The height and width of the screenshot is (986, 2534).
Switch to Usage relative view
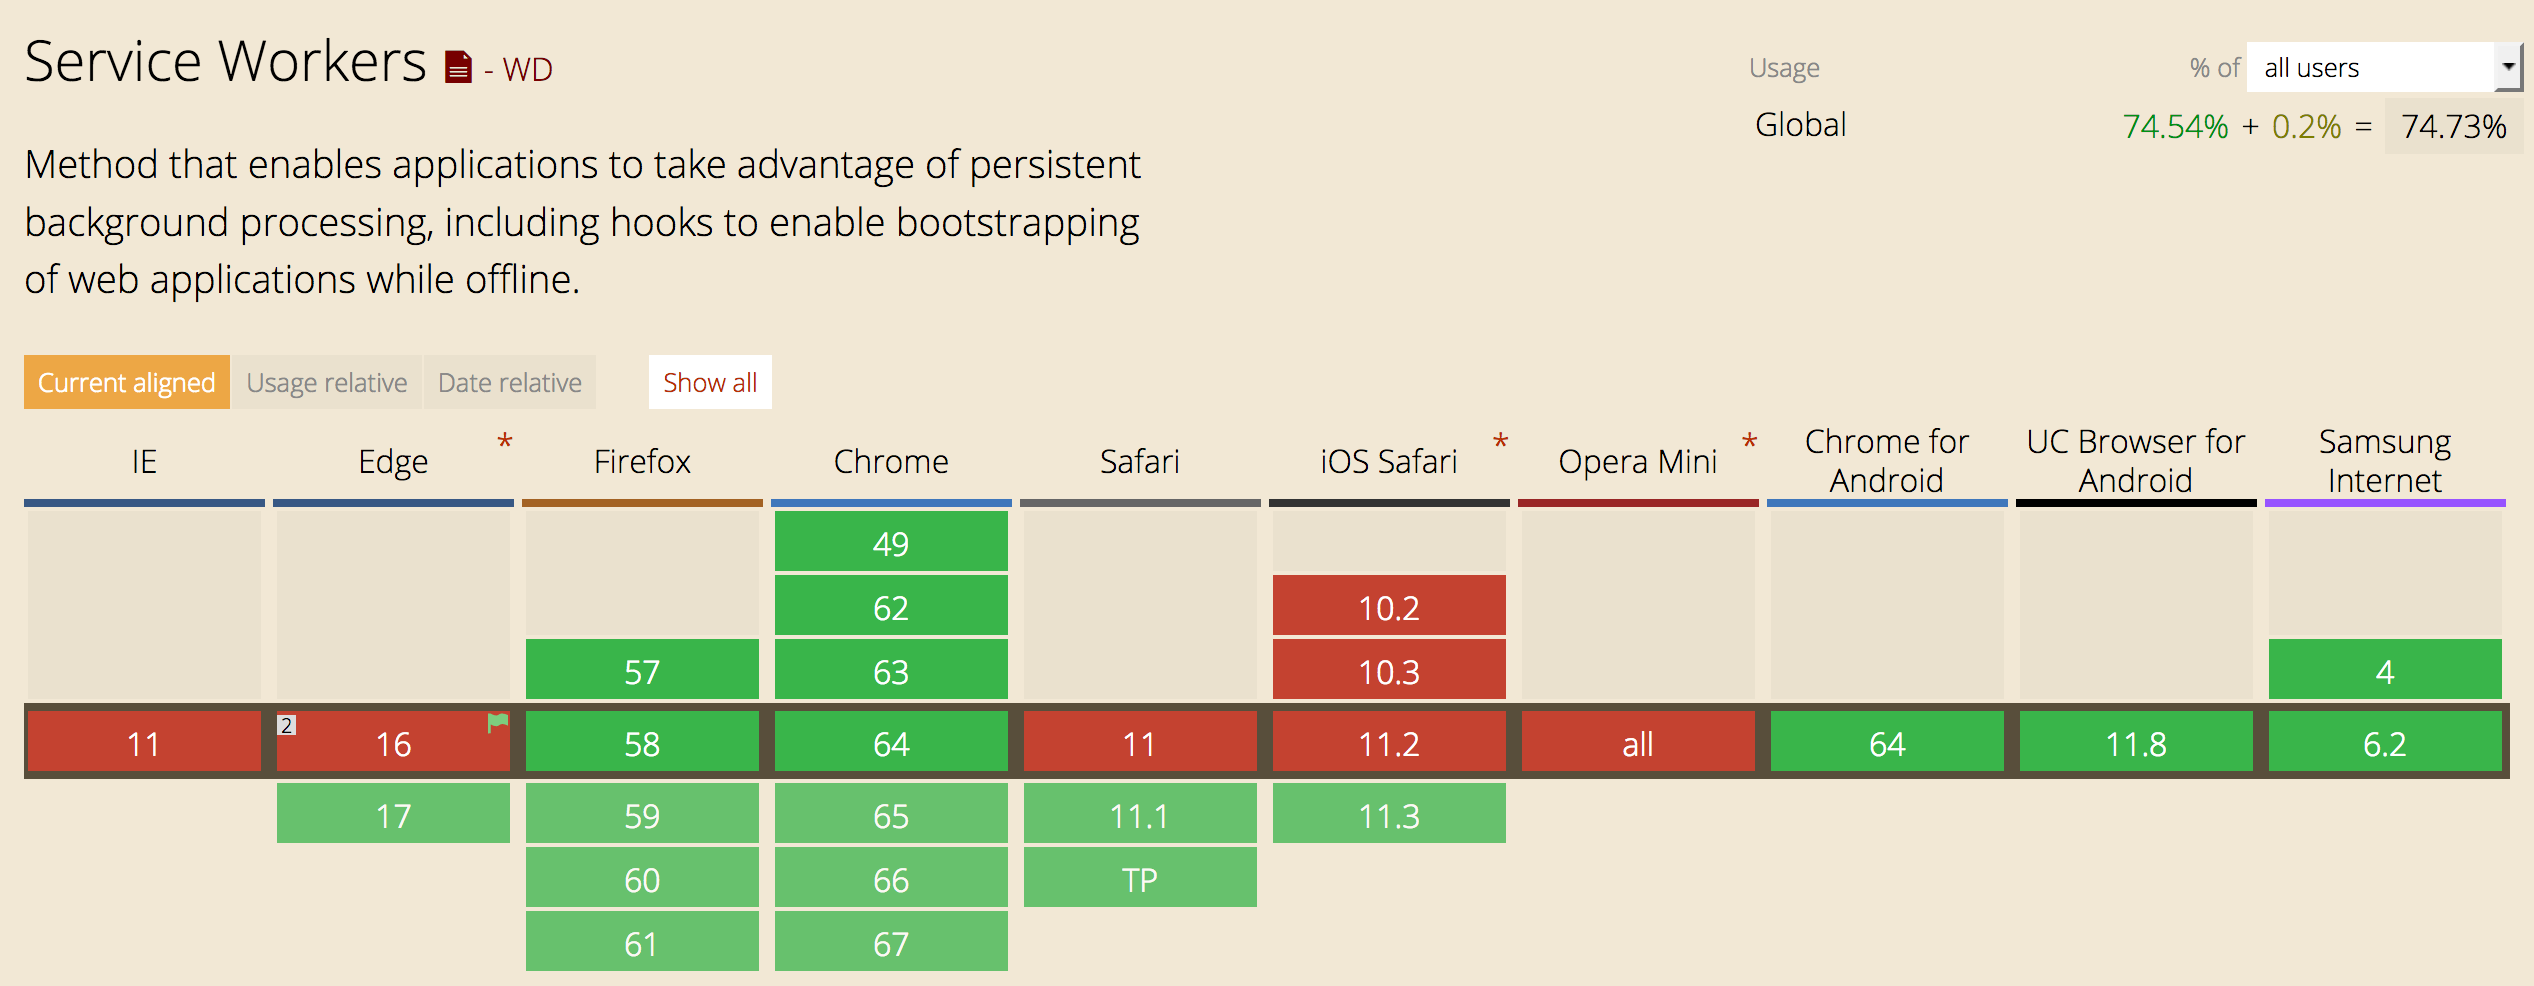tap(327, 382)
